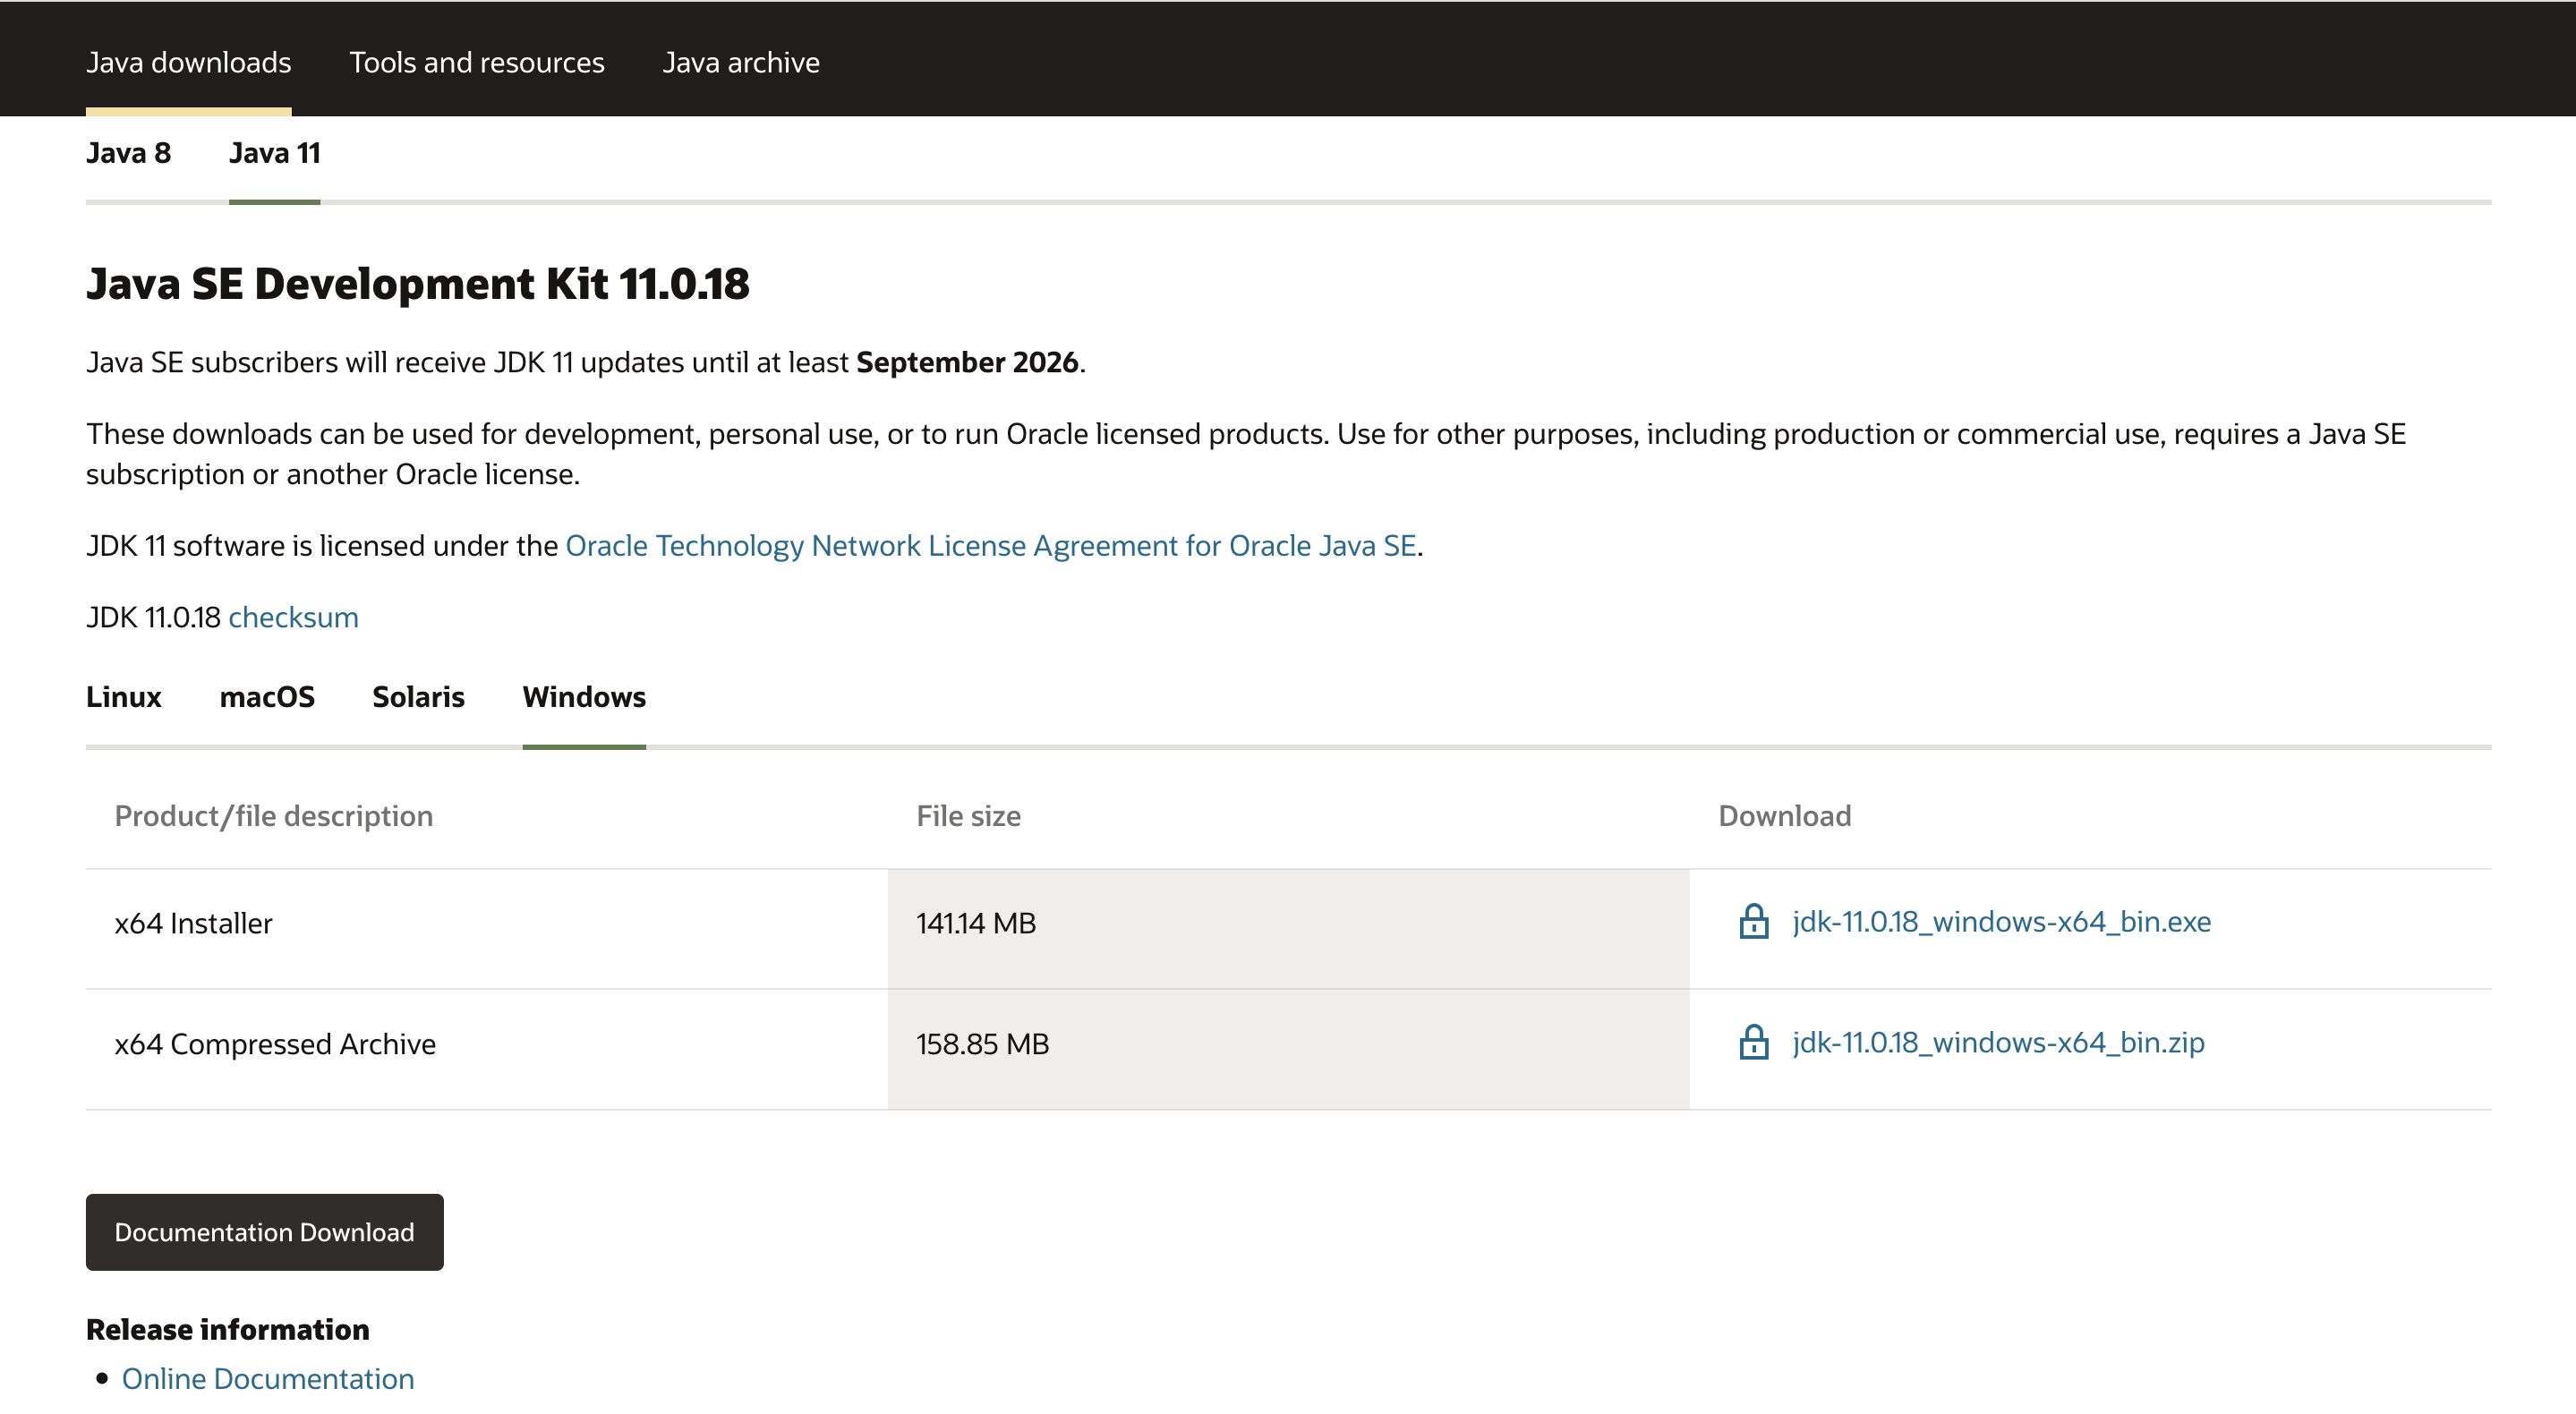Open Oracle Technology Network License Agreement link
The height and width of the screenshot is (1414, 2576).
pos(991,546)
